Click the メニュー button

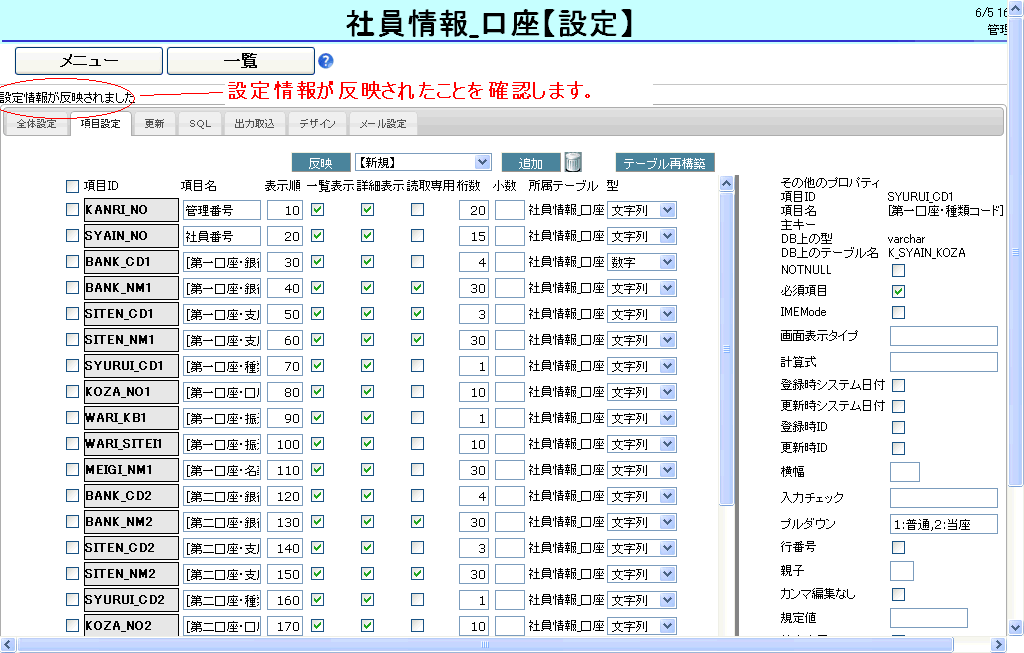(x=89, y=61)
